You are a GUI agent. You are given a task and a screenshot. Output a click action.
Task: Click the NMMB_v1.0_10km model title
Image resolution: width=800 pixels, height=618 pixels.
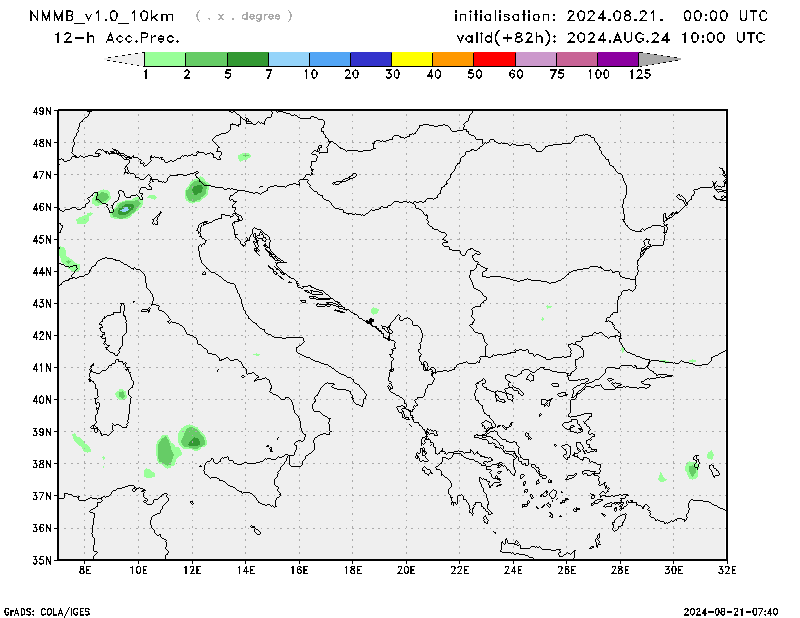(x=104, y=16)
